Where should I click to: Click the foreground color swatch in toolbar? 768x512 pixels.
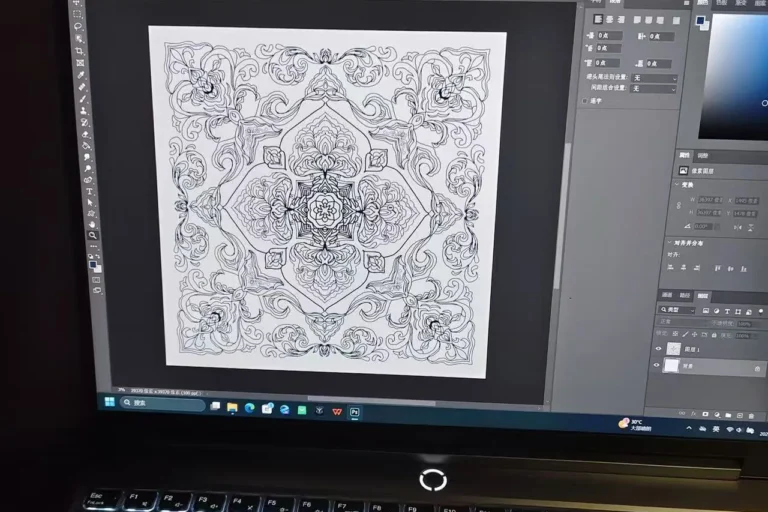[x=93, y=265]
